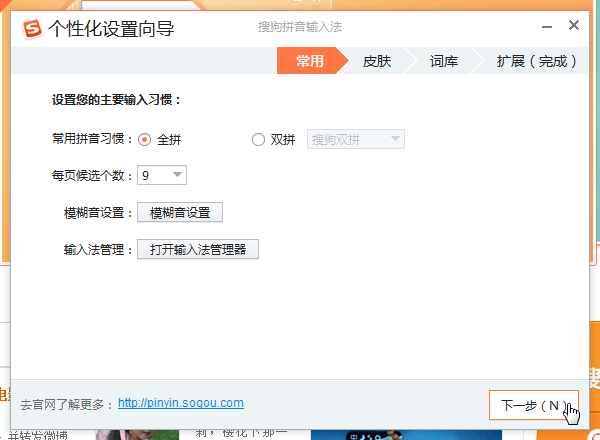Click the 个性化设置向导 title text
Viewport: 600px width, 440px height.
111,29
